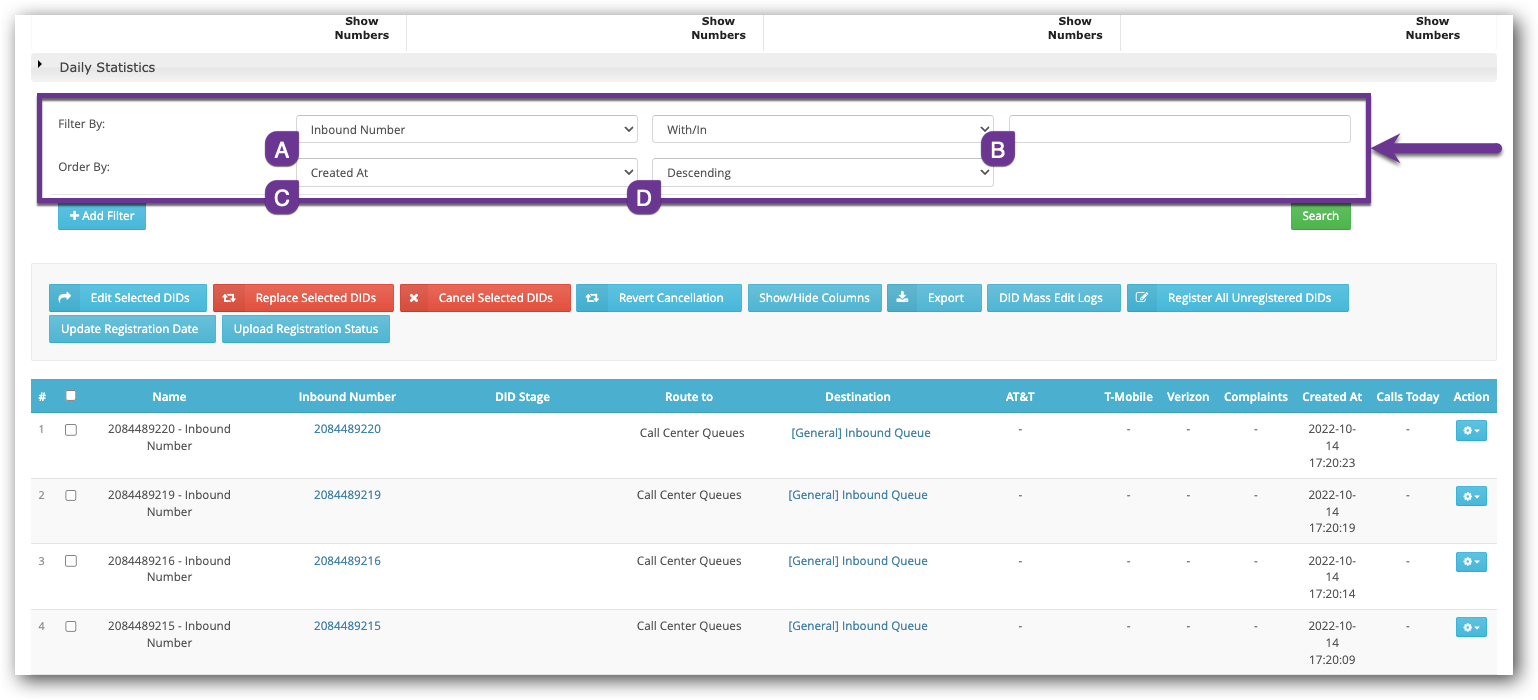Change the Descending order dropdown

click(x=821, y=172)
